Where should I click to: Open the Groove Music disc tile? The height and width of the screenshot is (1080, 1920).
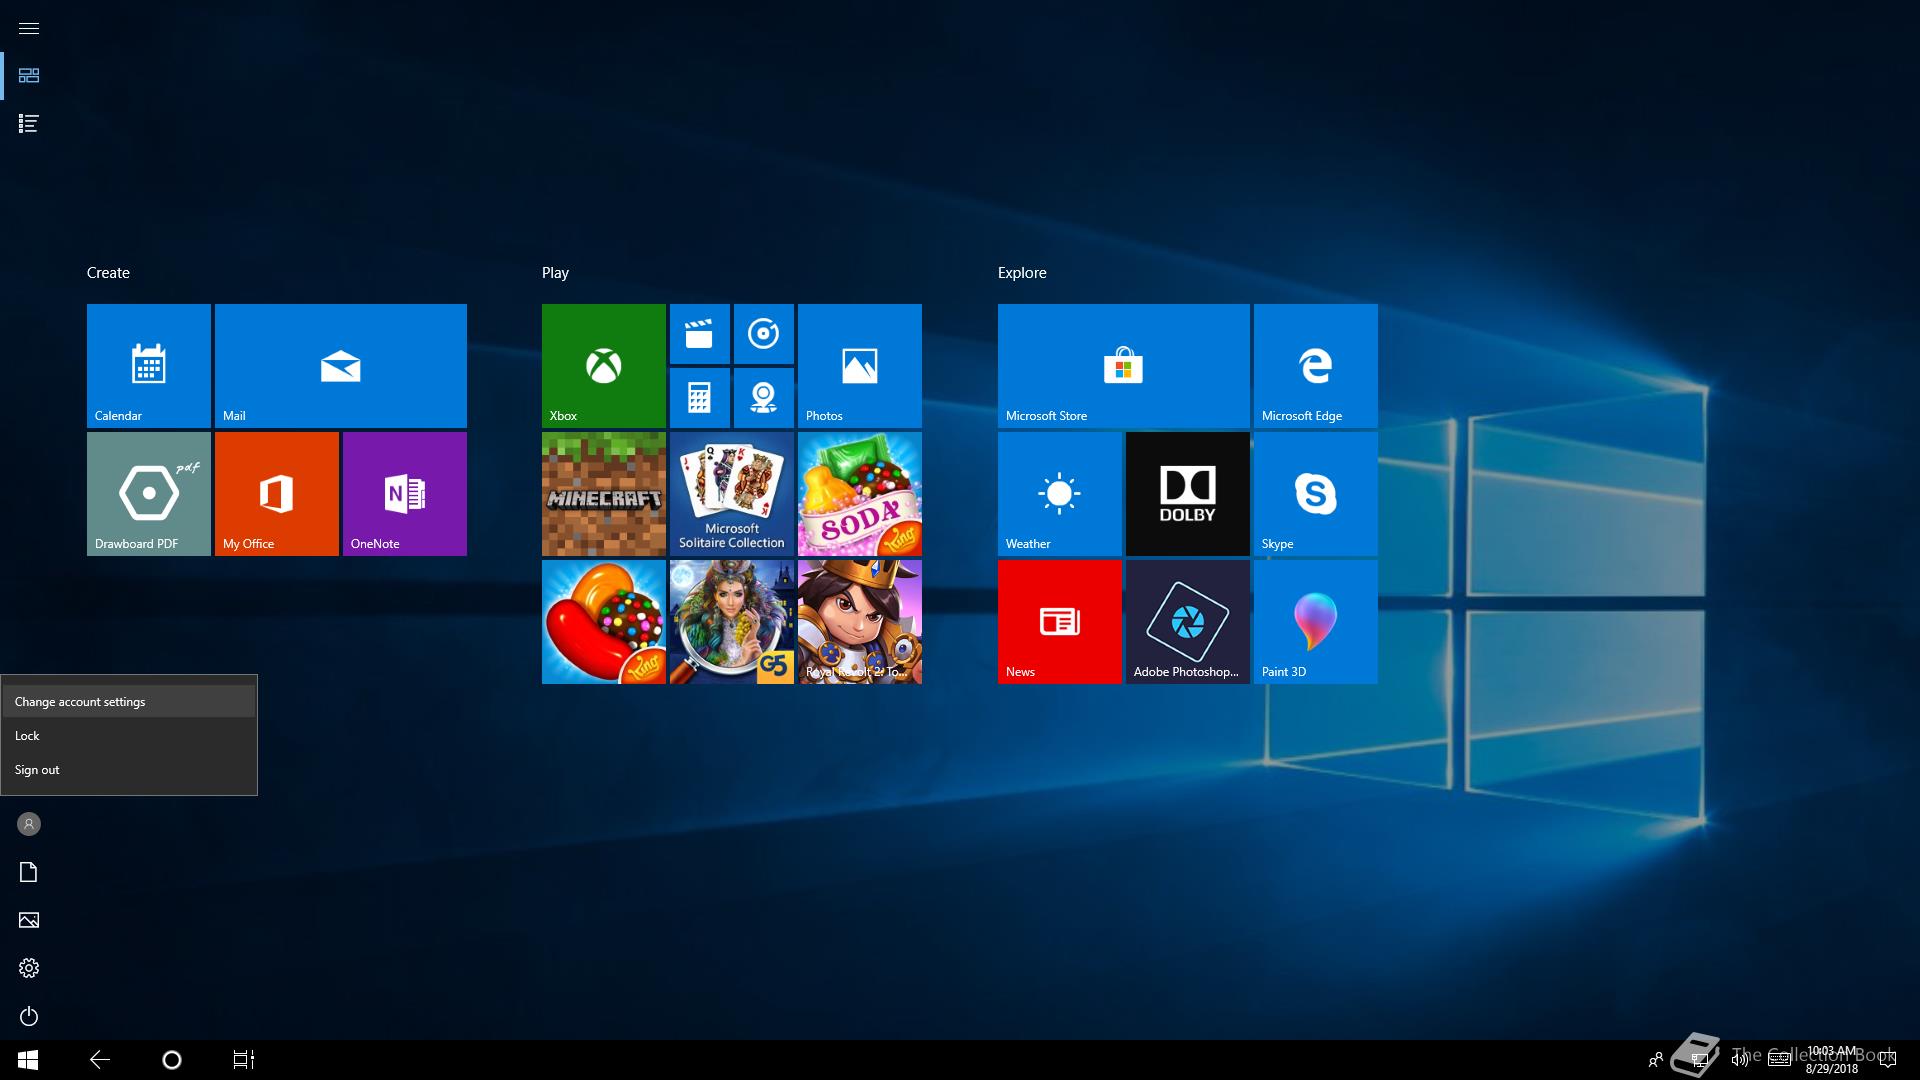pos(764,334)
